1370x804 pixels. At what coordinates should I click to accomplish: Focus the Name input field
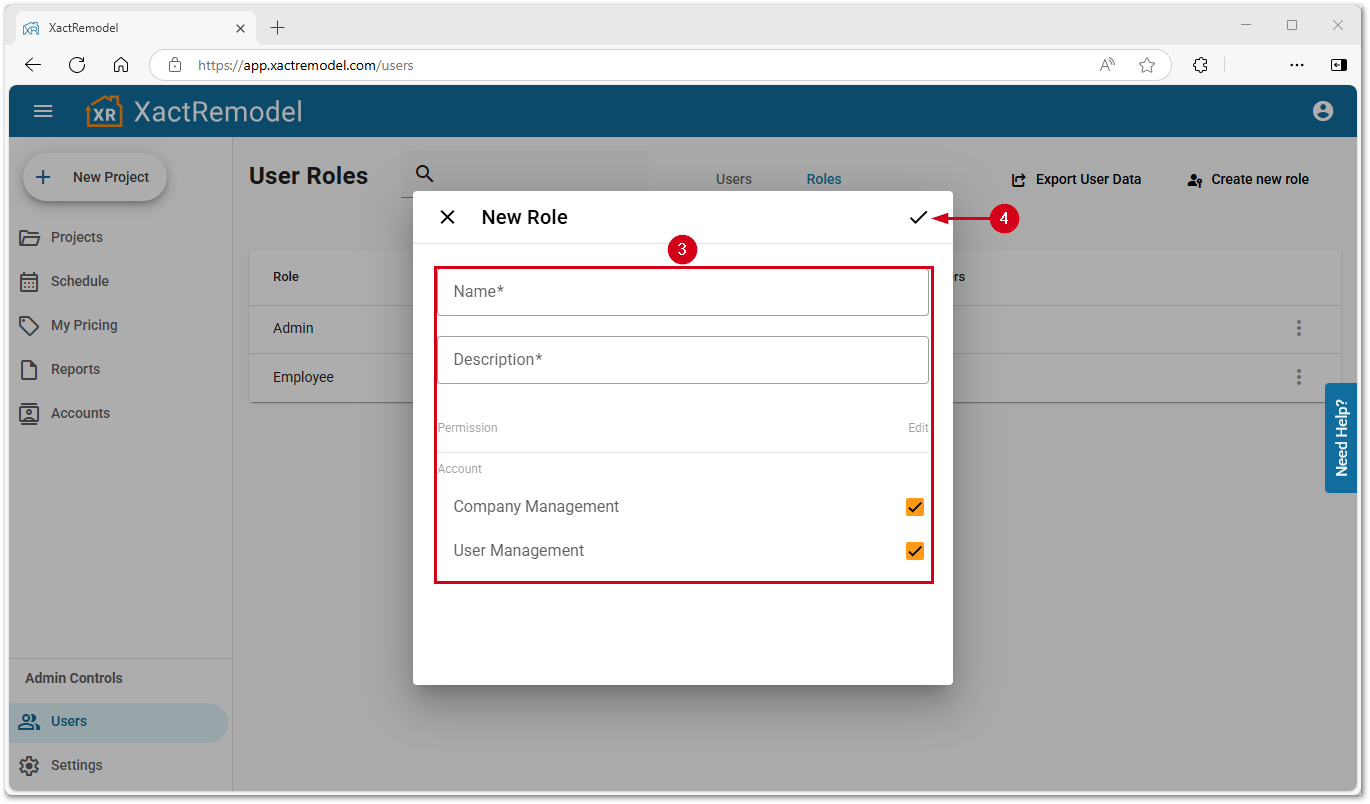tap(682, 292)
